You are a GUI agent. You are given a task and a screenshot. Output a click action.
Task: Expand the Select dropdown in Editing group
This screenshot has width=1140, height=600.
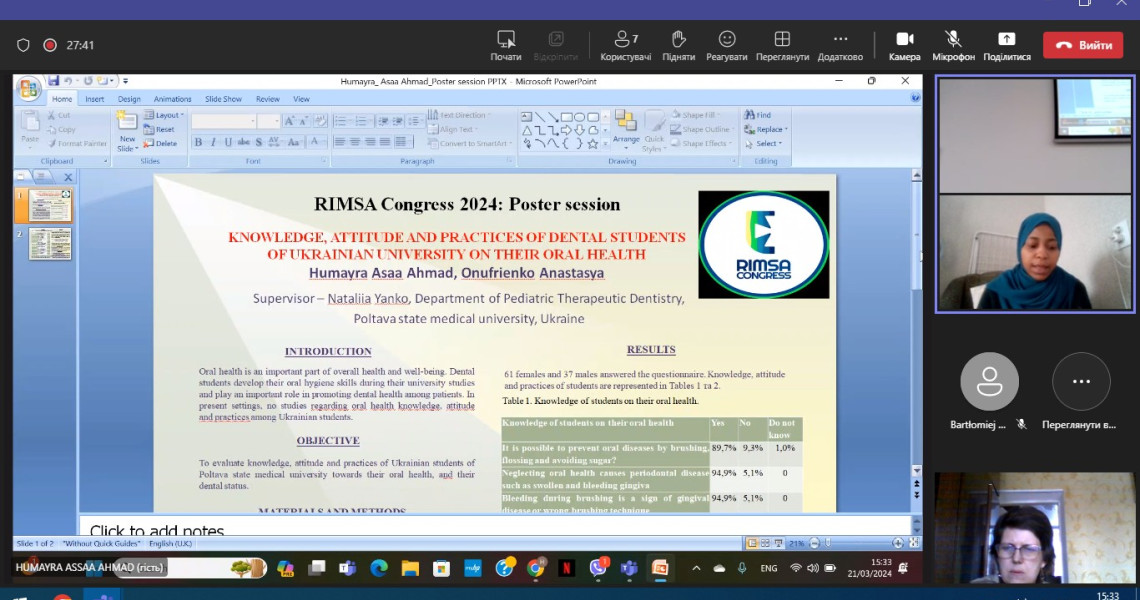[763, 143]
